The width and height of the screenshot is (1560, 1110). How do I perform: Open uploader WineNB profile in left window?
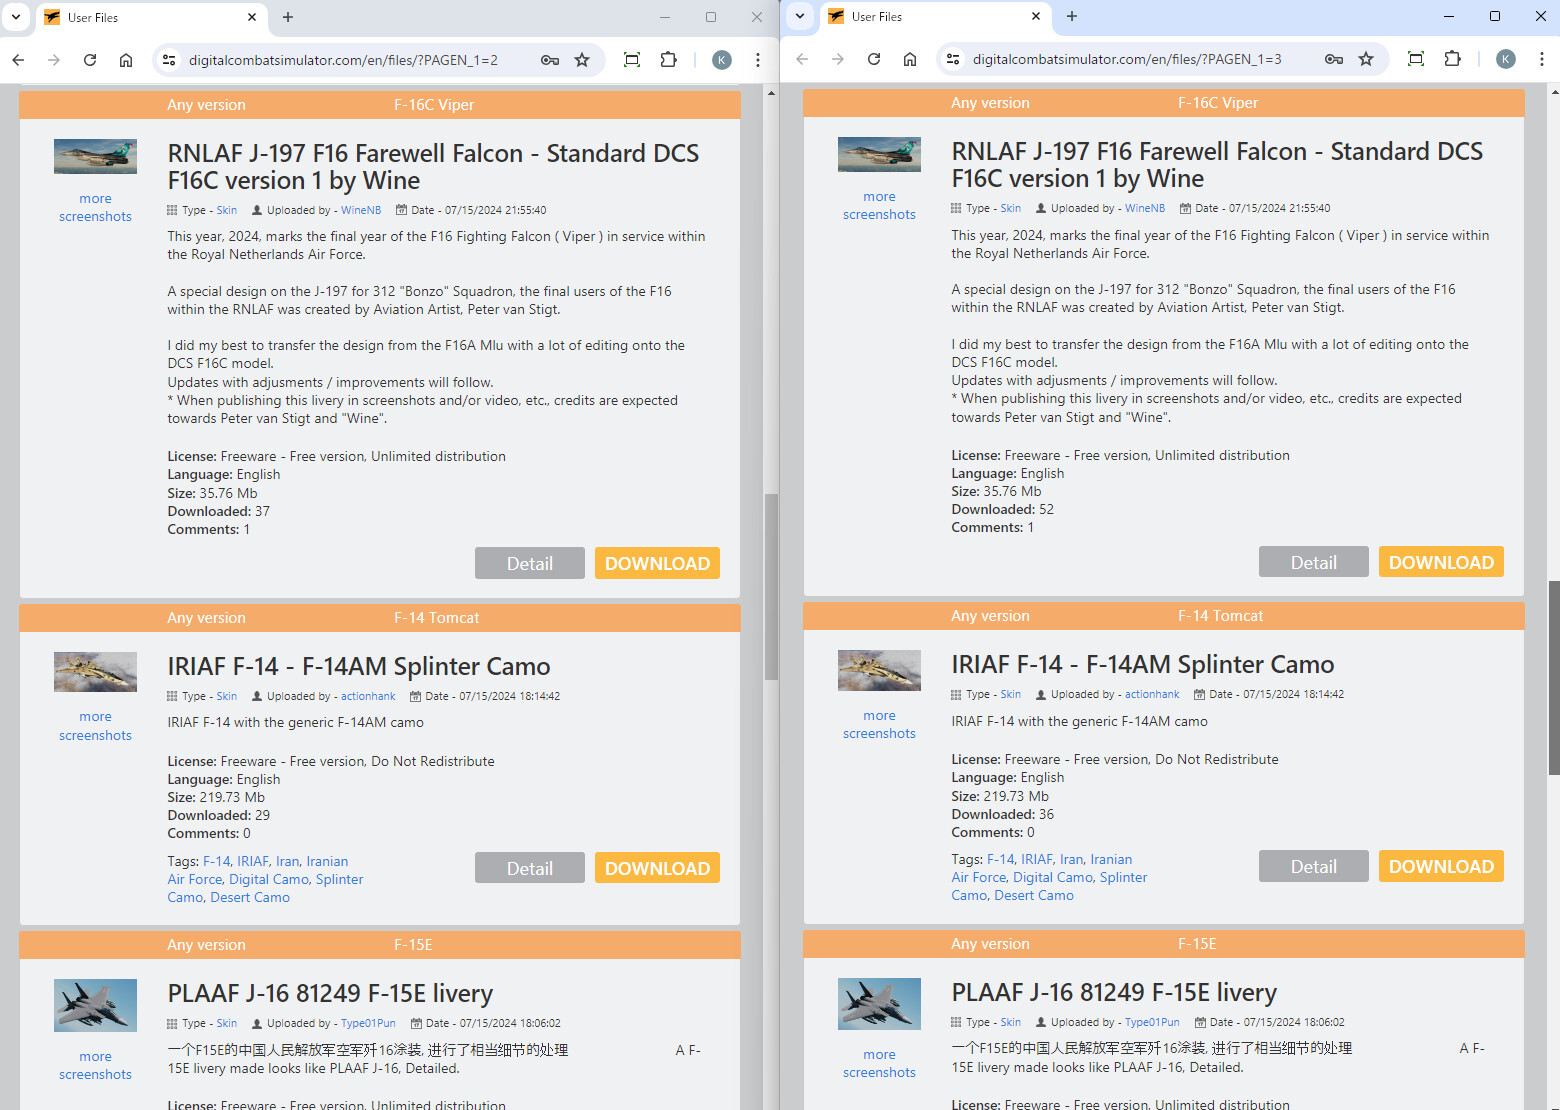tap(361, 210)
